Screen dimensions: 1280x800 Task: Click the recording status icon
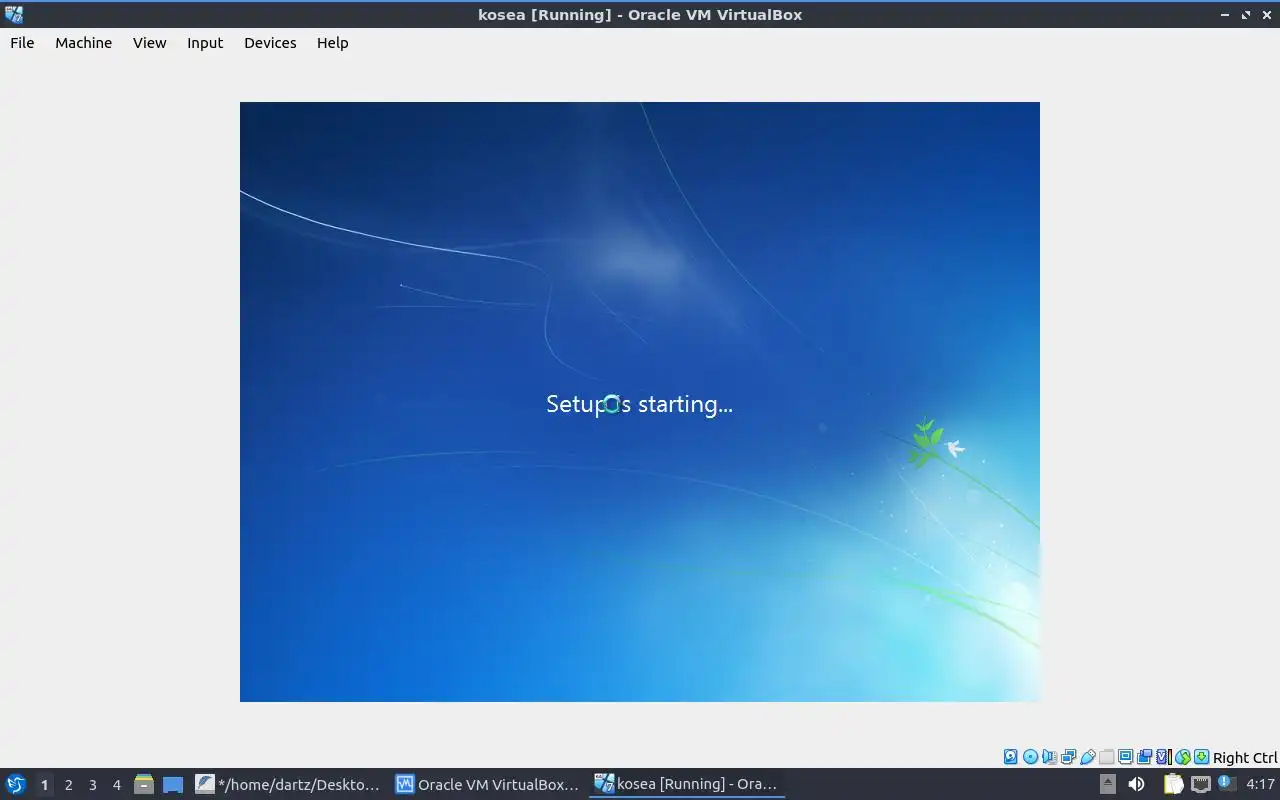1144,757
